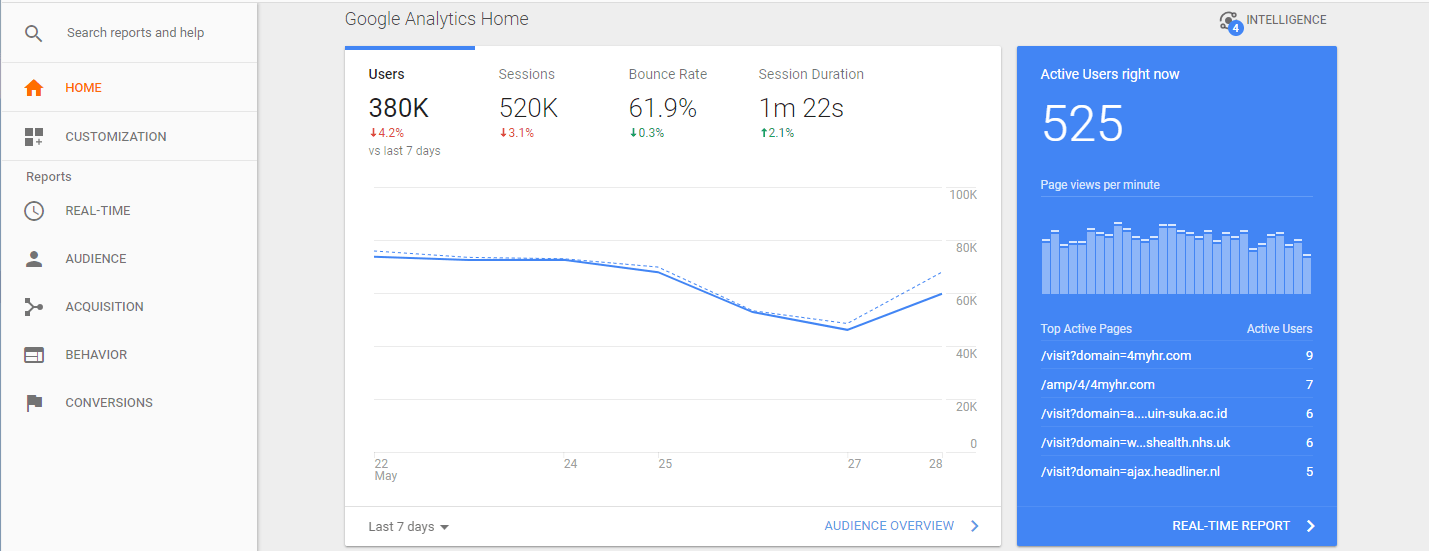Screen dimensions: 1429x551
Task: Click the Top Active Pages header
Action: point(1086,329)
